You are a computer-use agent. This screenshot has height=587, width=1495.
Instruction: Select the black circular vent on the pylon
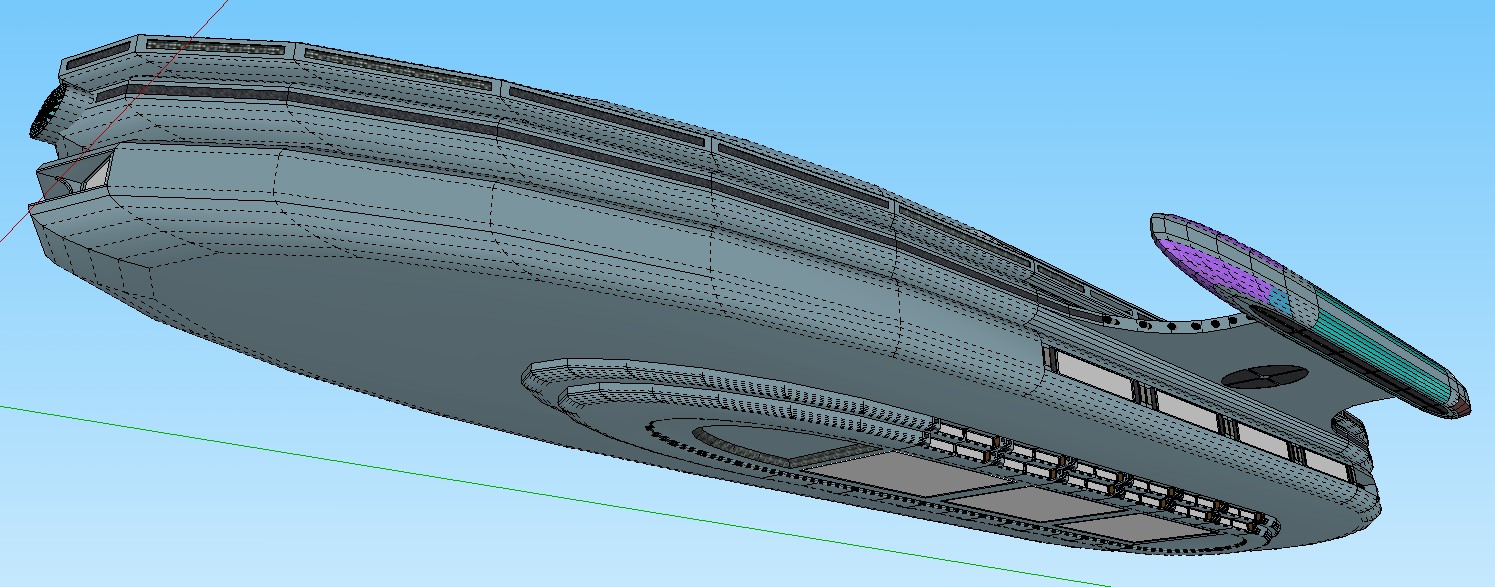(1264, 377)
